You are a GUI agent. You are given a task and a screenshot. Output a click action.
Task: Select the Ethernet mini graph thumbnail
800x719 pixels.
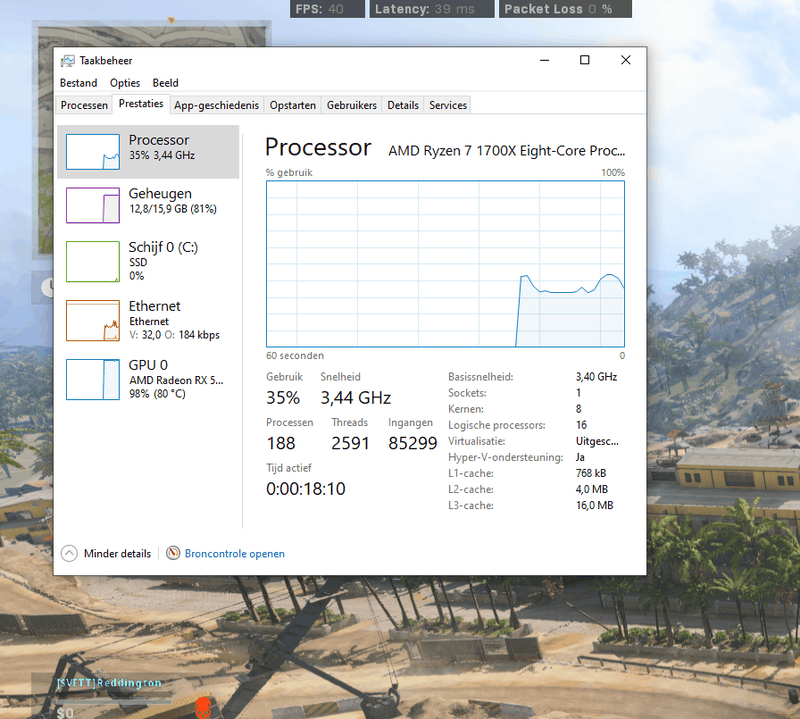click(93, 320)
